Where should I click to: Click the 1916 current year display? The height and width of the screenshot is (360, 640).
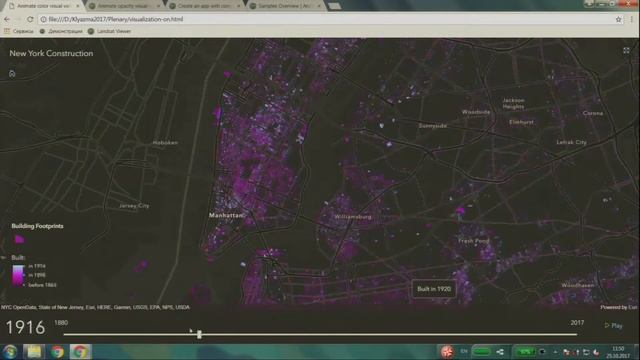point(25,327)
